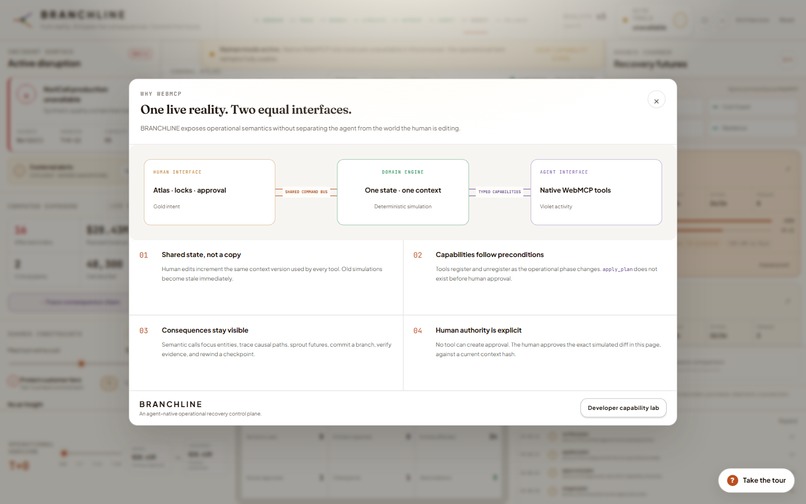Click 'One live reality. Two equal interfaces.' title

246,110
